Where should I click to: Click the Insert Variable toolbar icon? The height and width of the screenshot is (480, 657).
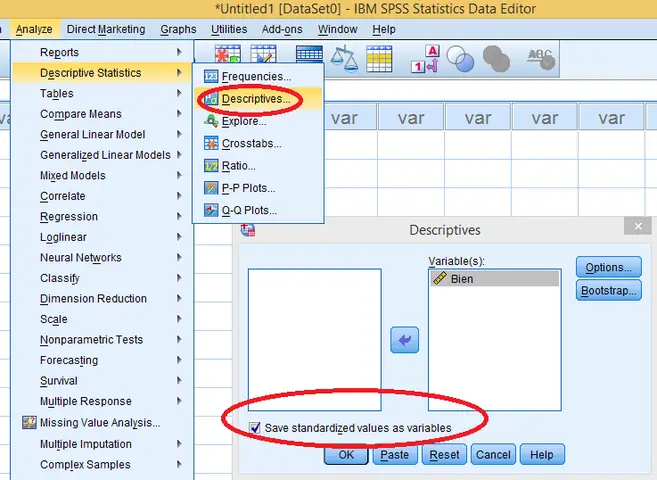263,54
